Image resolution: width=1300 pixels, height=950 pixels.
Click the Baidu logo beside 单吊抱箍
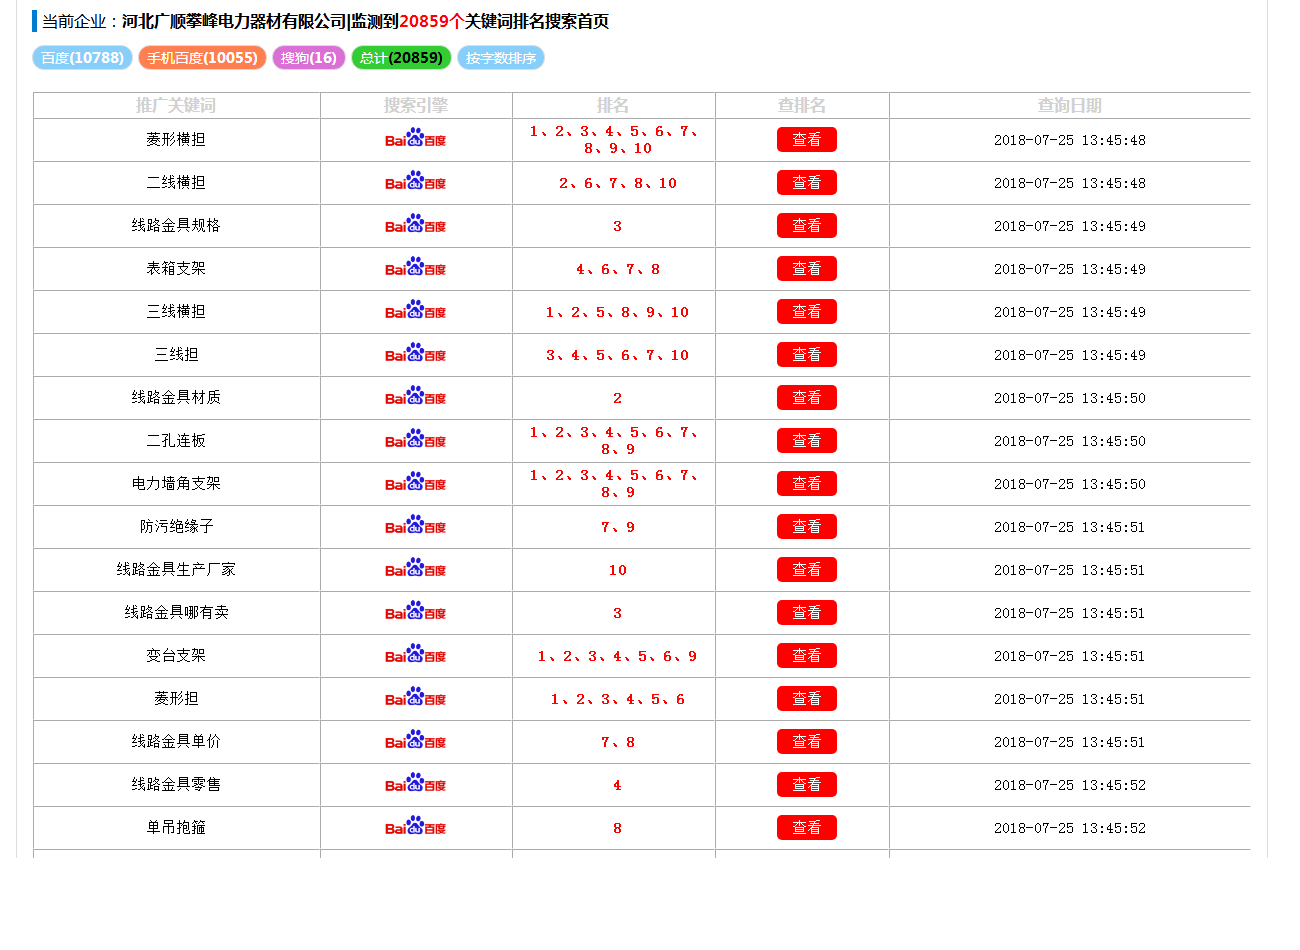[415, 827]
